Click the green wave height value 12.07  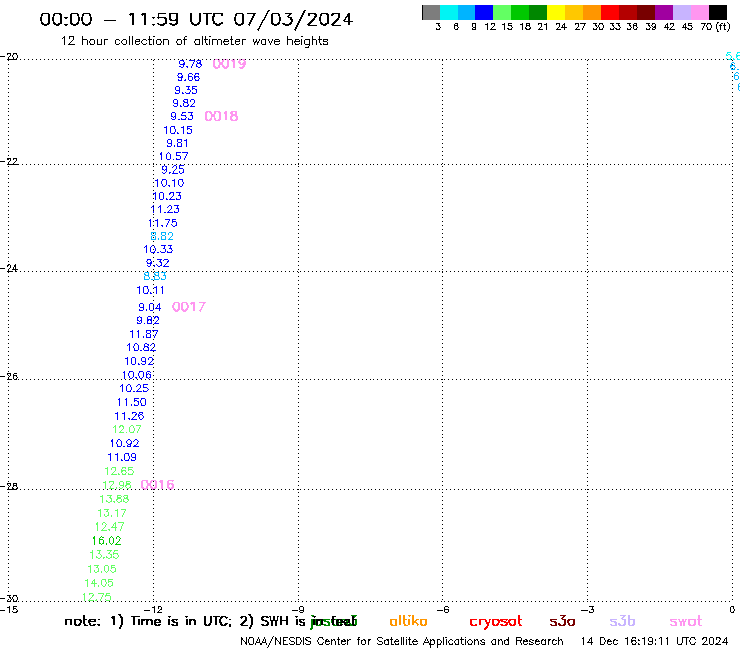point(126,430)
